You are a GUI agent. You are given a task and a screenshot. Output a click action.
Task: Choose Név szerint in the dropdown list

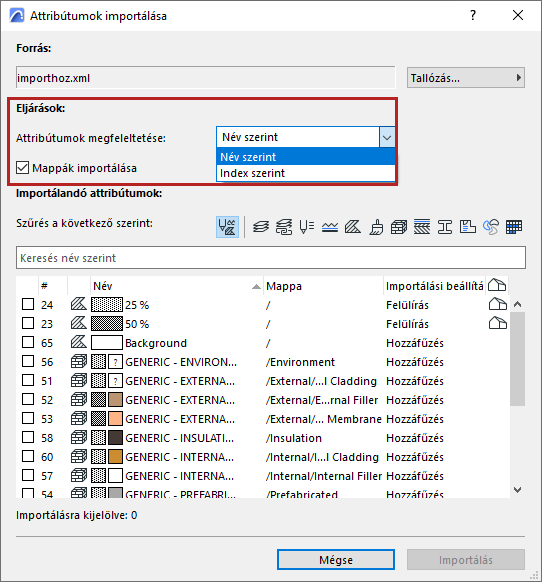(306, 157)
